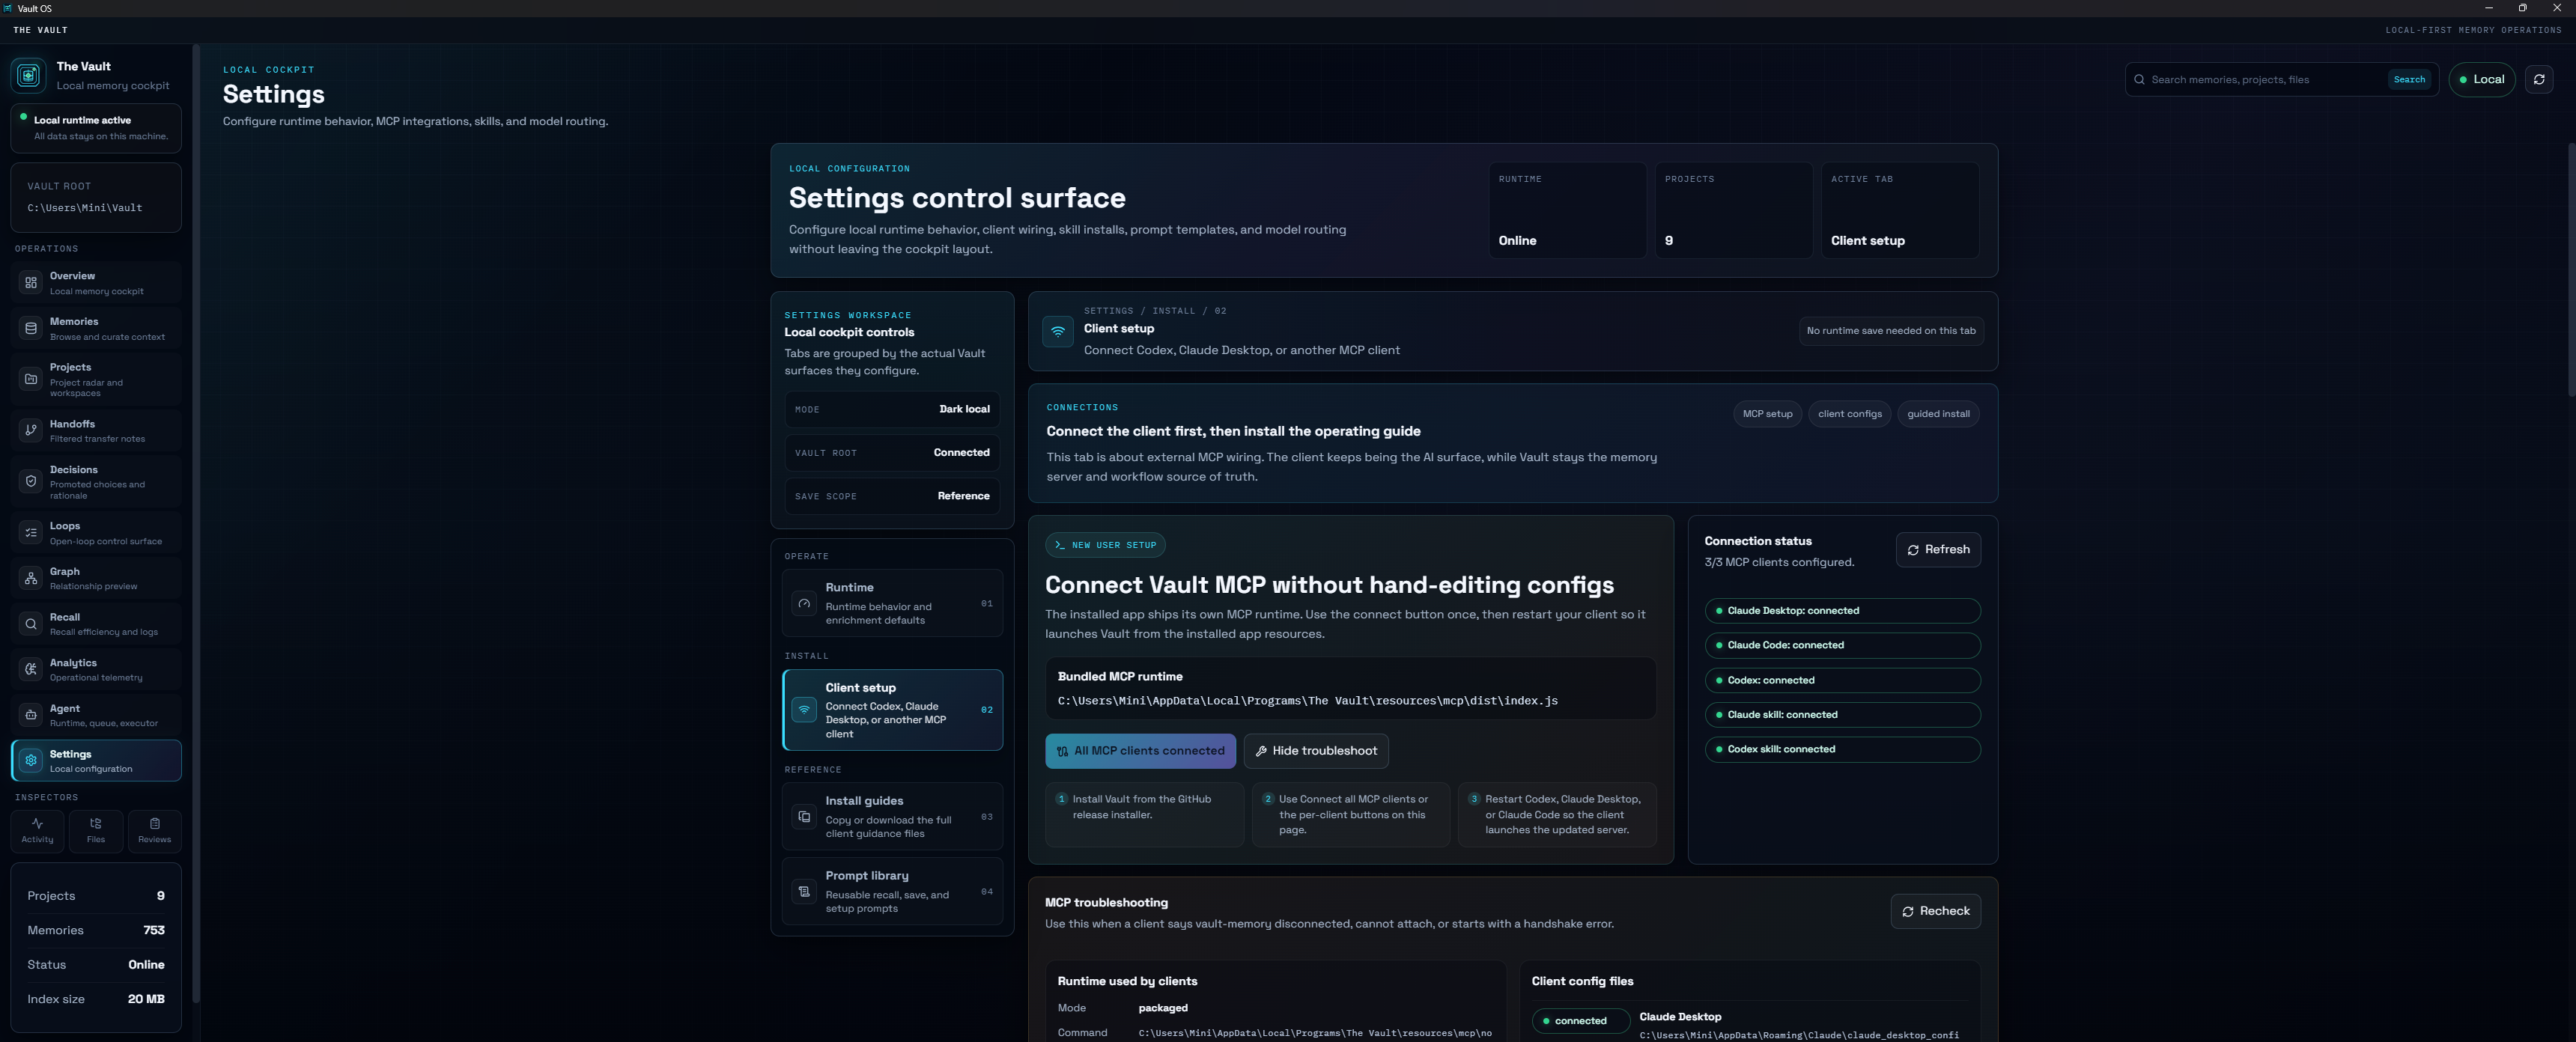
Task: Click Codex: connected status pill
Action: [1842, 680]
